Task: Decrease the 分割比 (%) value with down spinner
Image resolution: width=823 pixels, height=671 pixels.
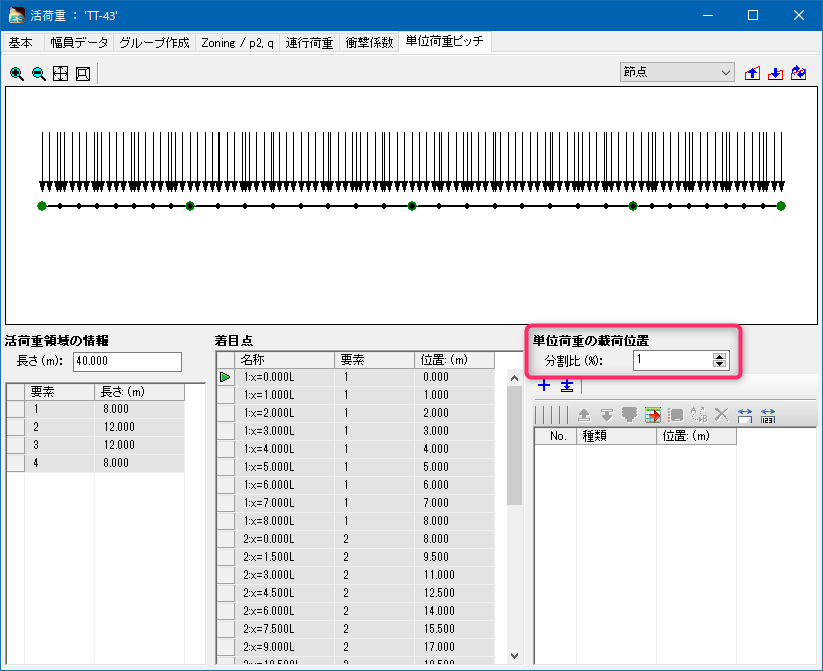Action: tap(720, 363)
